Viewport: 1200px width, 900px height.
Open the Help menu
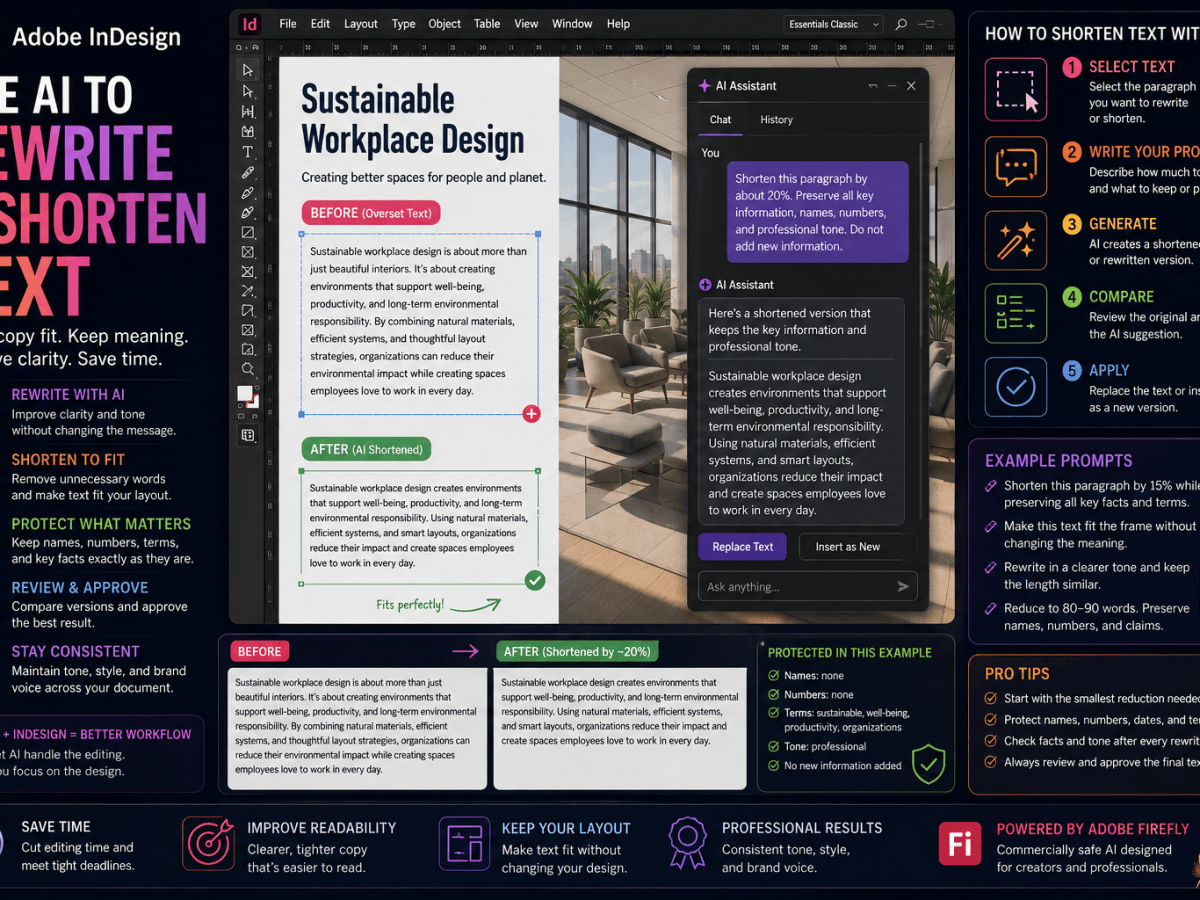(618, 24)
